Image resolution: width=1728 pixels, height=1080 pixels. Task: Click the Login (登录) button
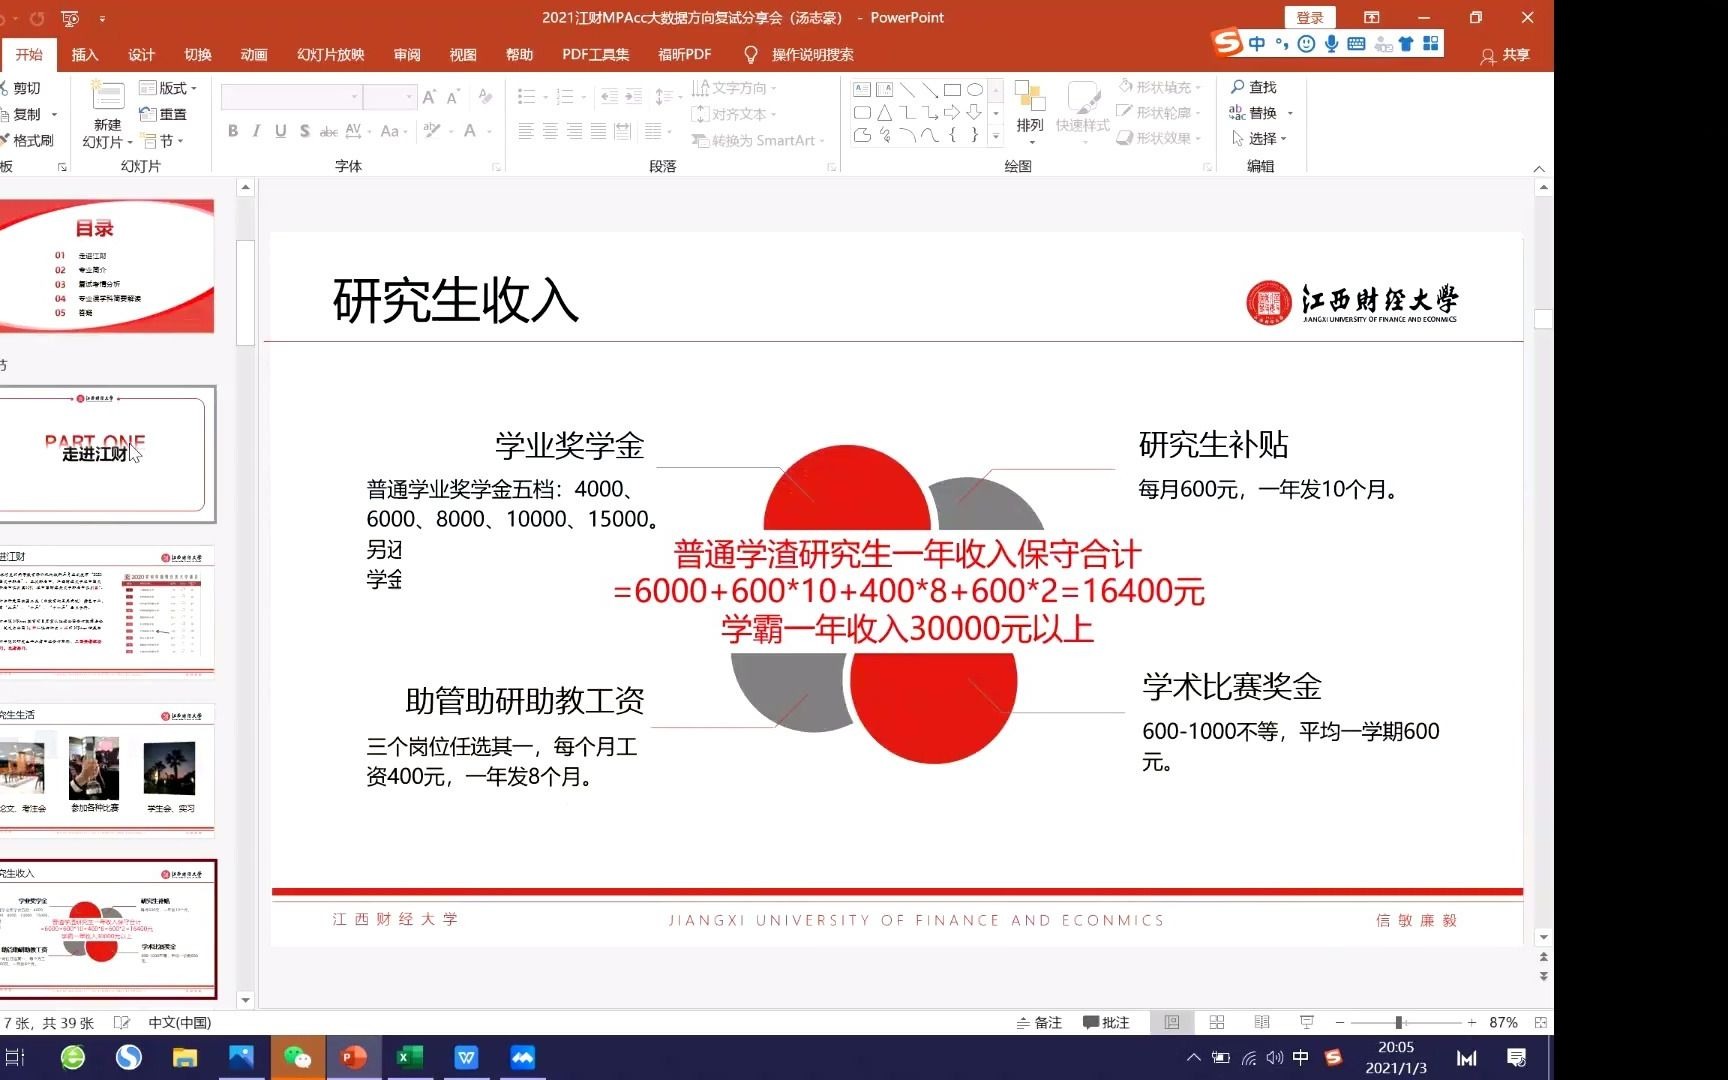point(1310,17)
